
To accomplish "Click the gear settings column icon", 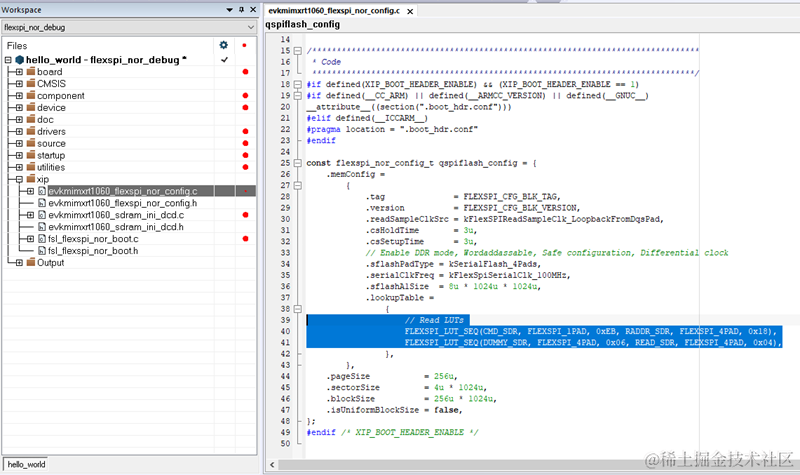I will point(223,45).
